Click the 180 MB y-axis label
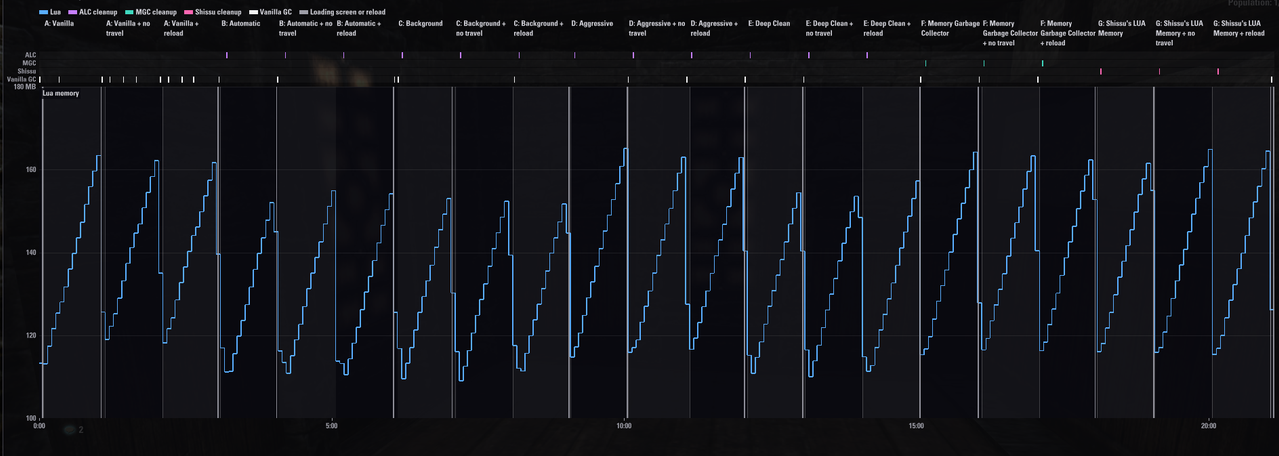 [24, 87]
